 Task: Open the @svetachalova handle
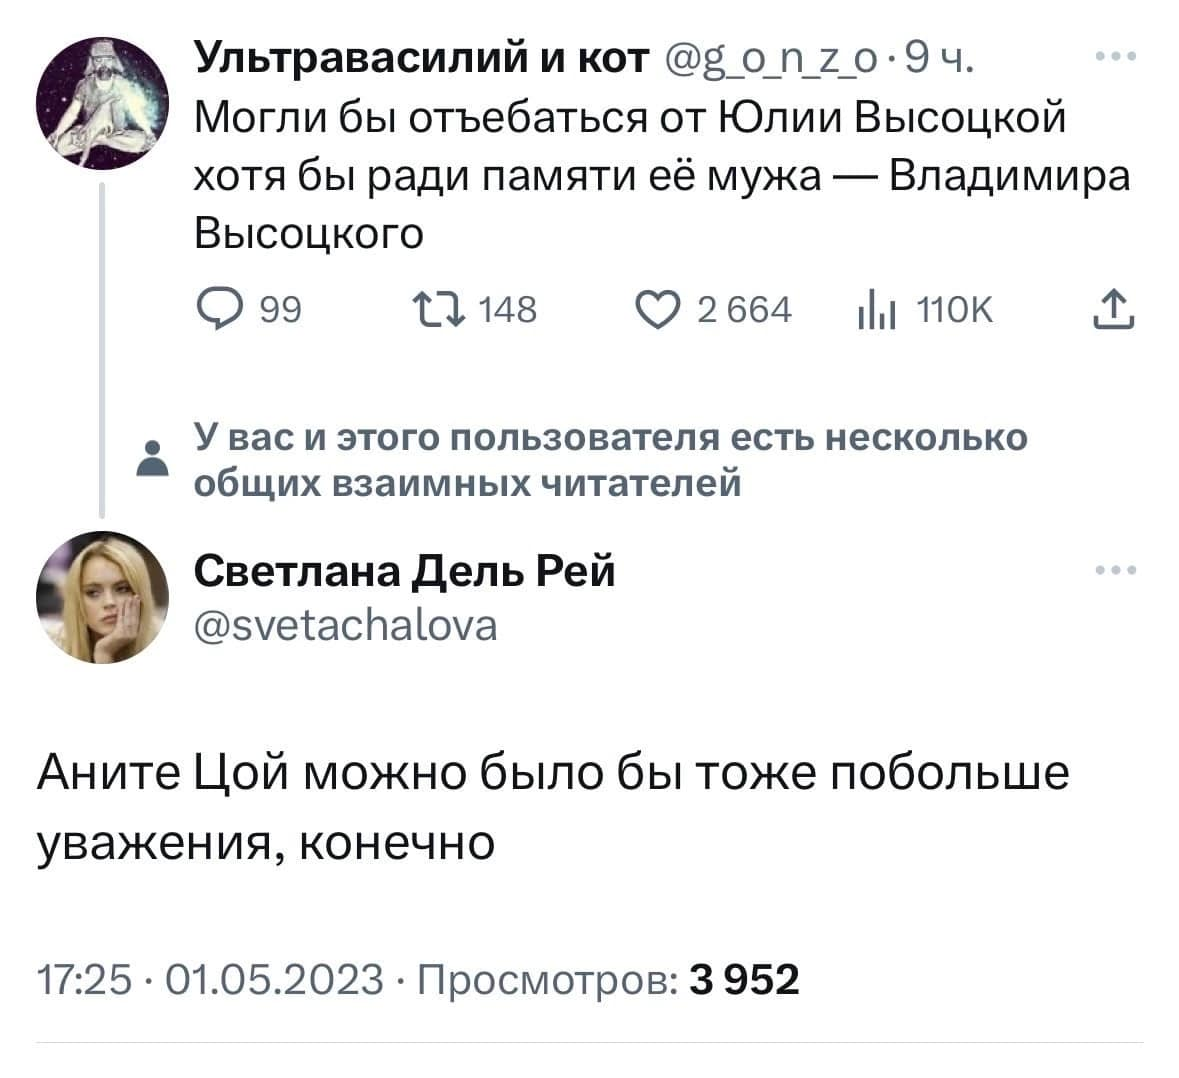pyautogui.click(x=344, y=625)
